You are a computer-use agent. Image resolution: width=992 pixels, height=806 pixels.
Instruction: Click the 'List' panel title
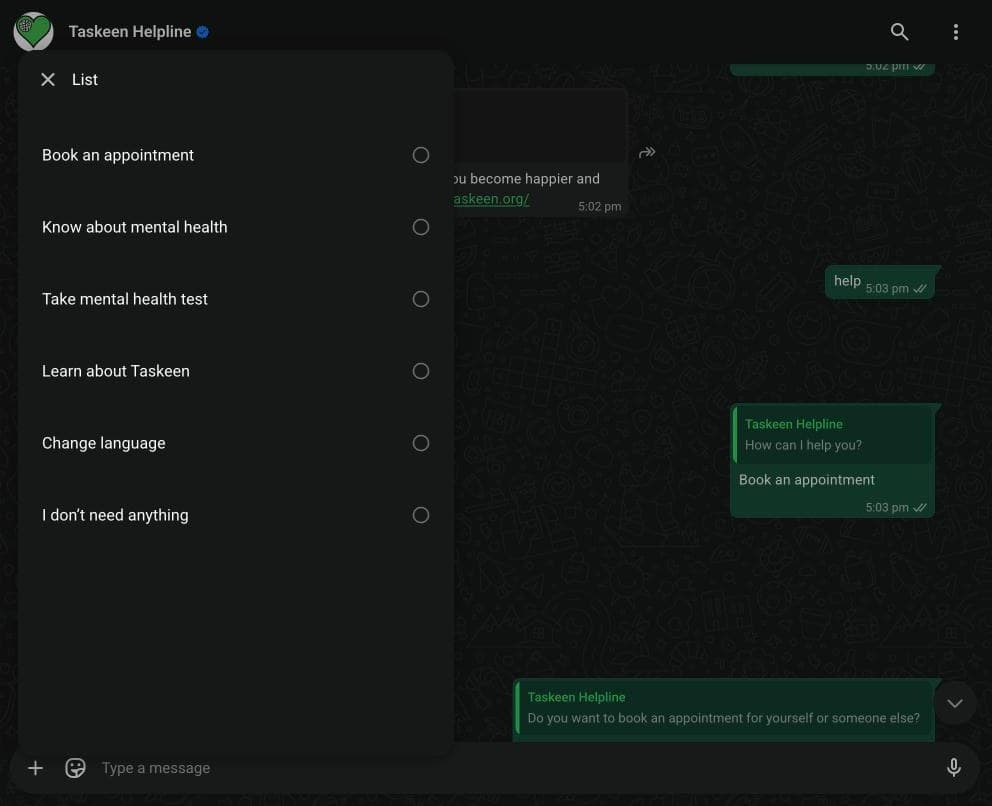point(85,80)
